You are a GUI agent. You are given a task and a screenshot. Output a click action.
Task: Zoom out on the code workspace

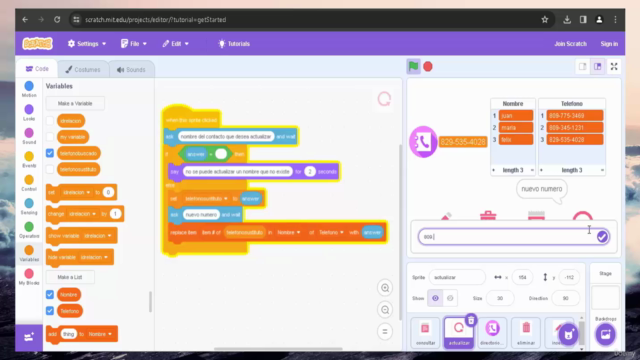click(385, 310)
